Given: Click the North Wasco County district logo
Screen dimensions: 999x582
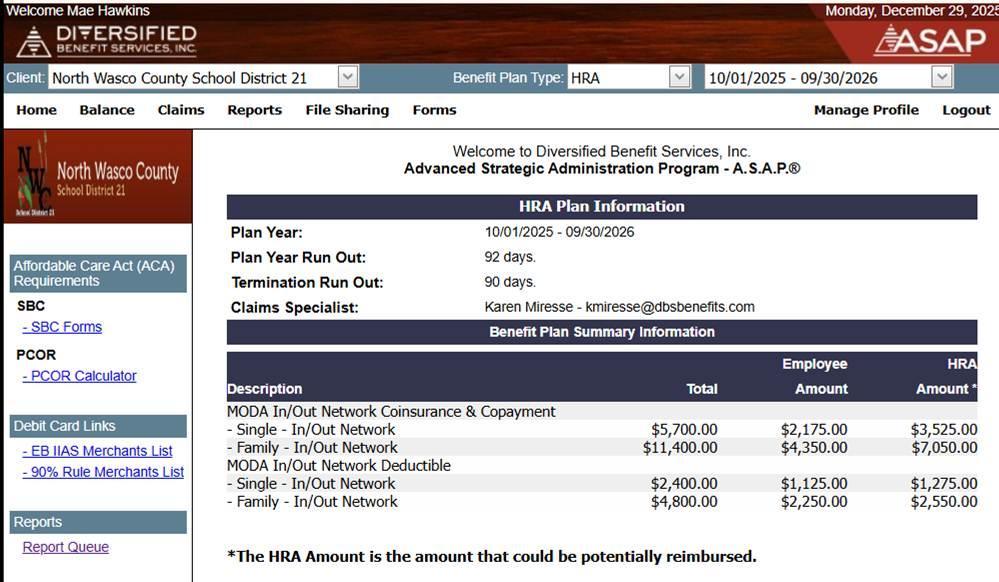Looking at the screenshot, I should (x=97, y=177).
